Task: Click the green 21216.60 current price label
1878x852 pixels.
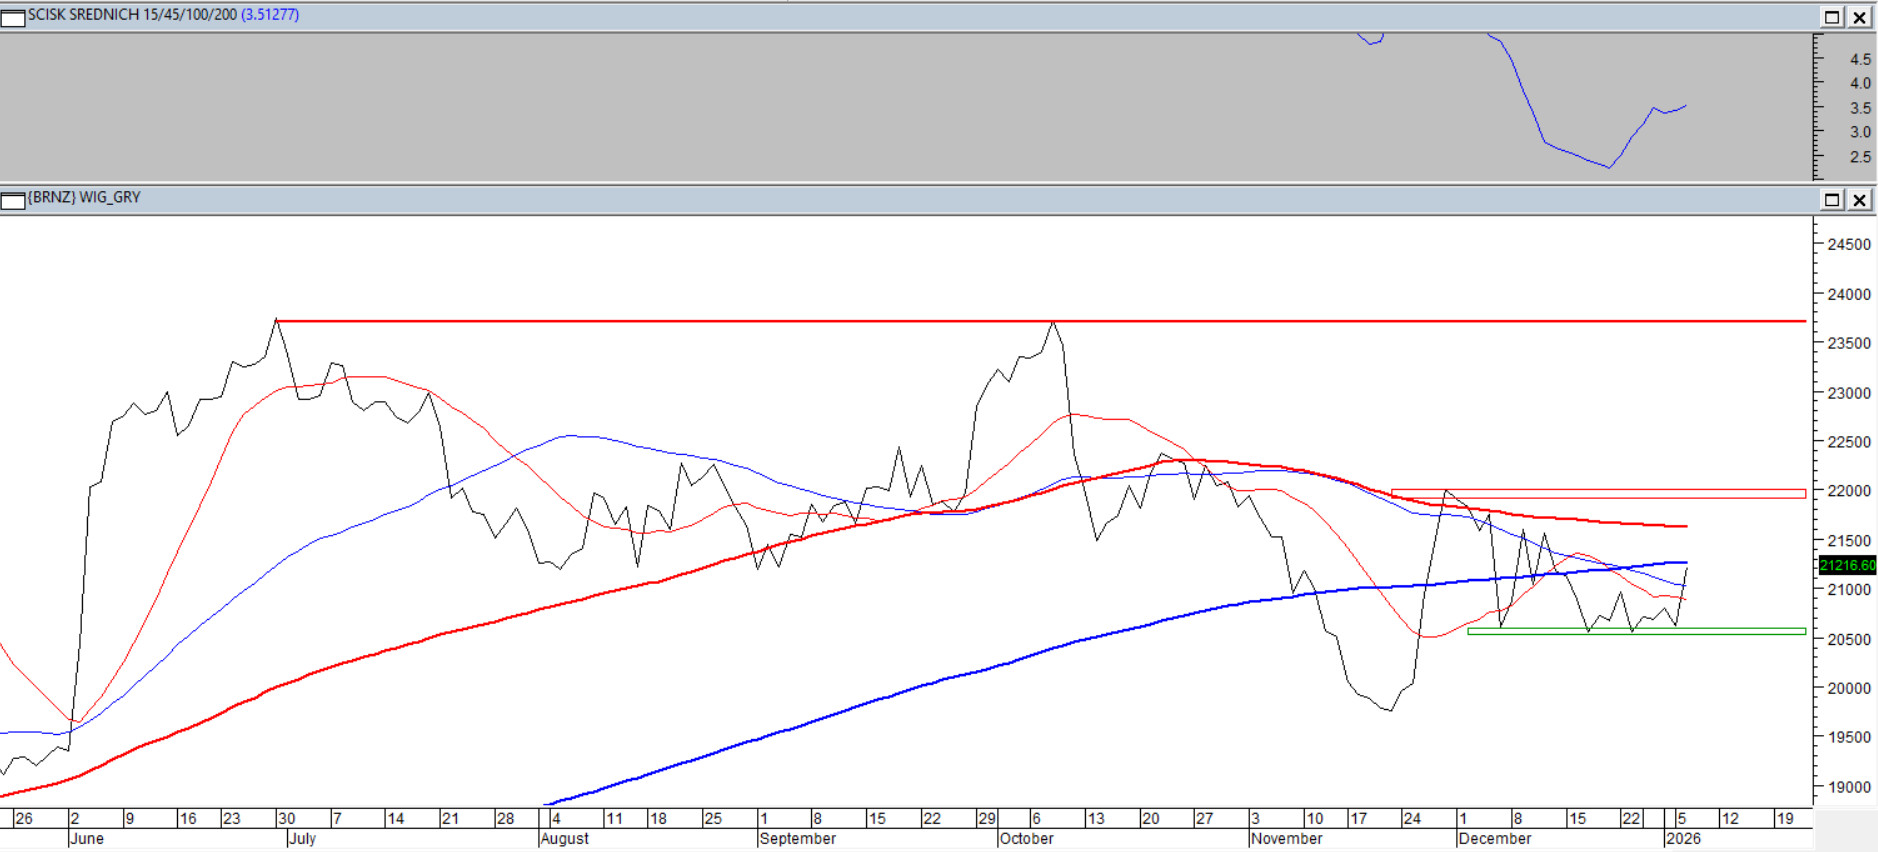Action: [x=1847, y=565]
